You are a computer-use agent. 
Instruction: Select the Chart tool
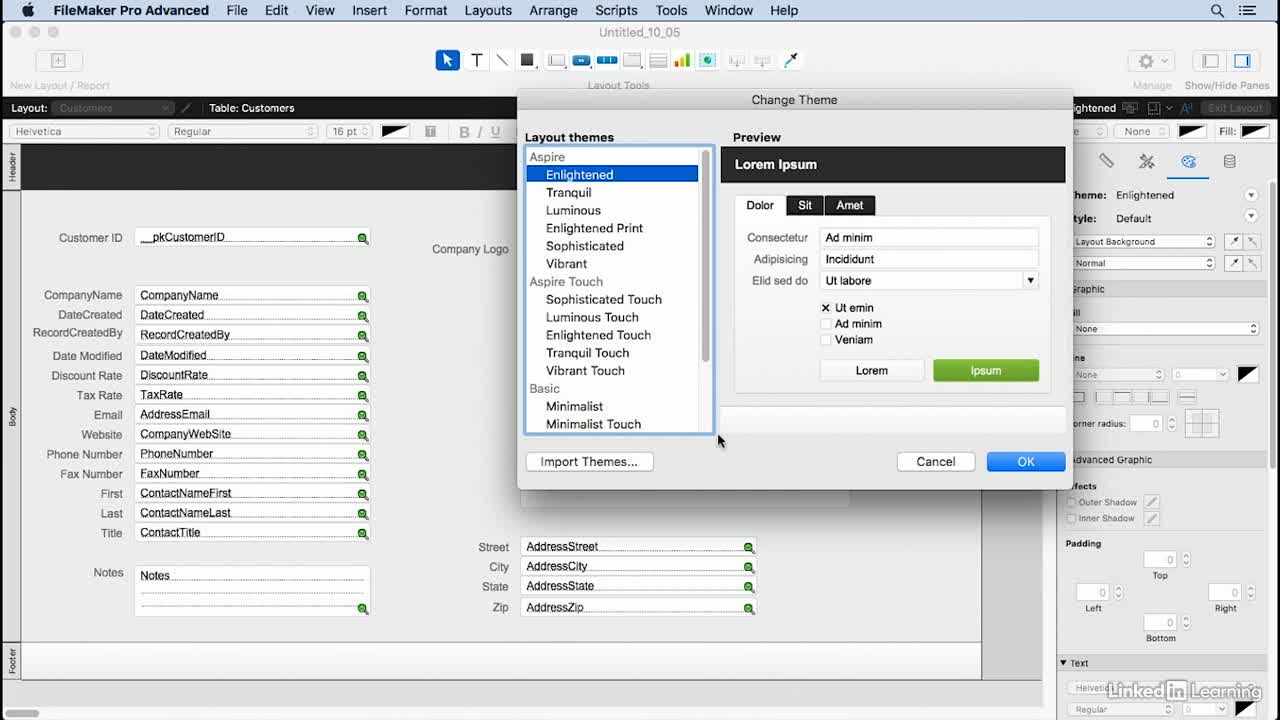tap(683, 60)
